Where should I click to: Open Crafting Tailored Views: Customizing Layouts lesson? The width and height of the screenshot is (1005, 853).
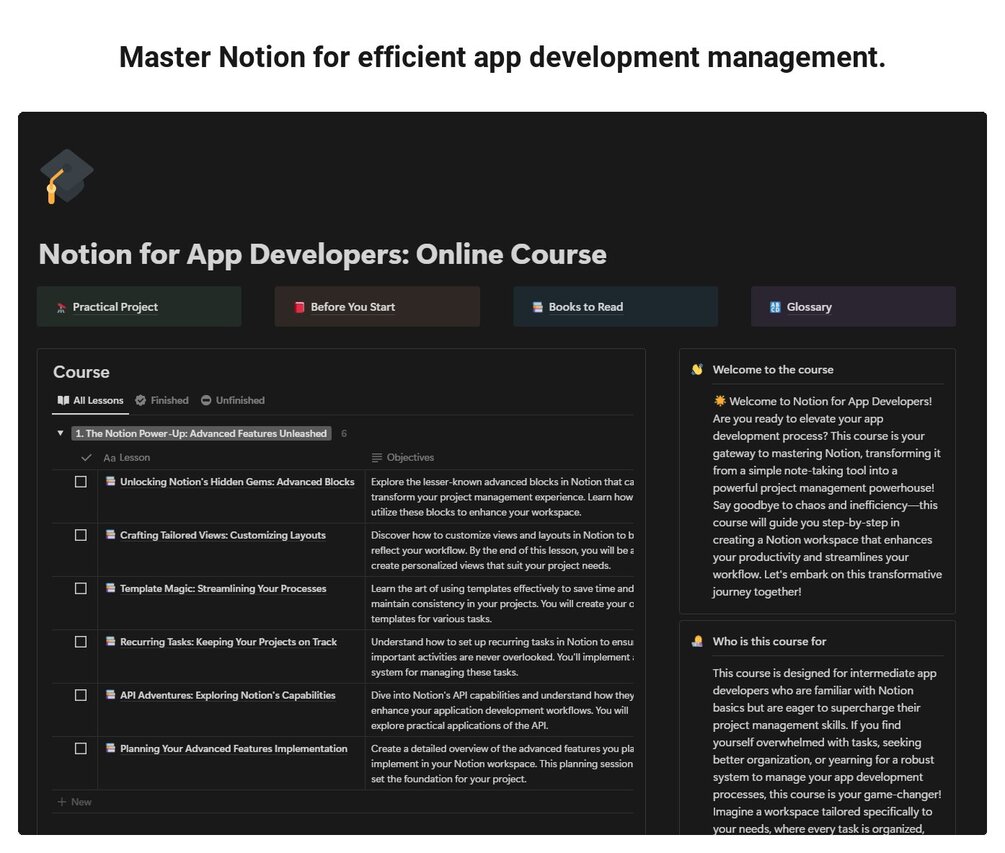(x=223, y=535)
